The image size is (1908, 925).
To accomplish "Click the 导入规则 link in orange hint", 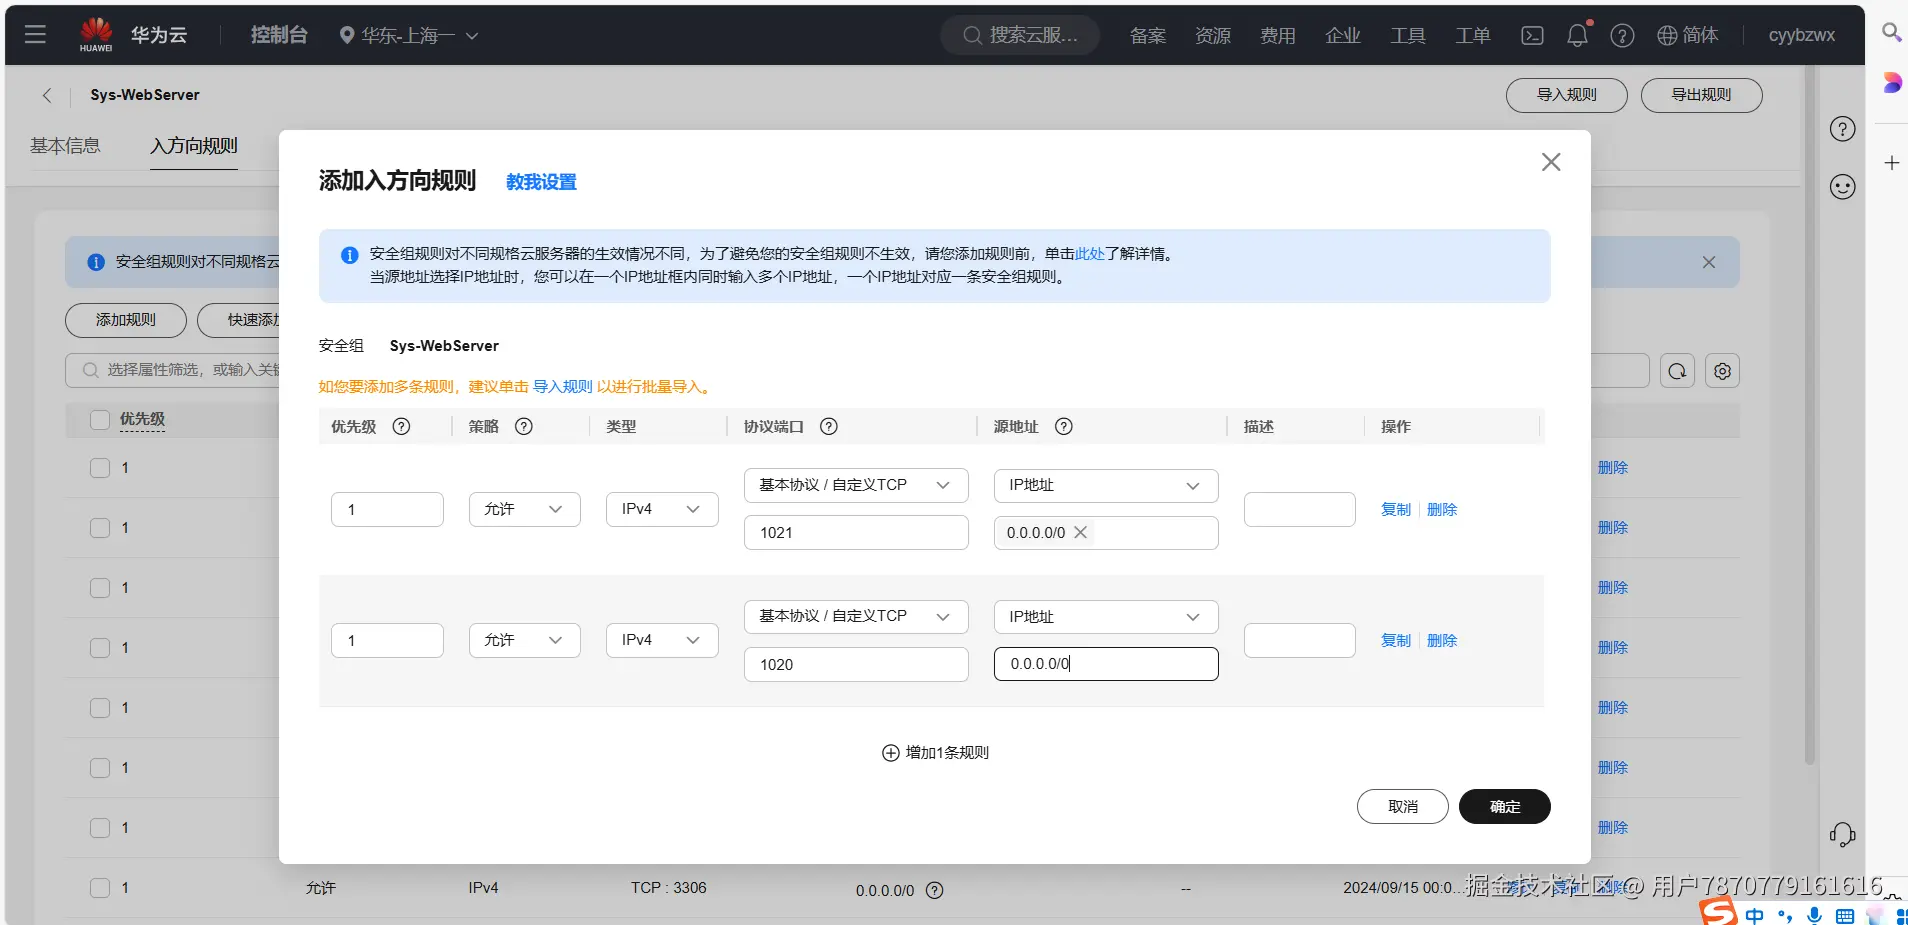I will coord(563,387).
